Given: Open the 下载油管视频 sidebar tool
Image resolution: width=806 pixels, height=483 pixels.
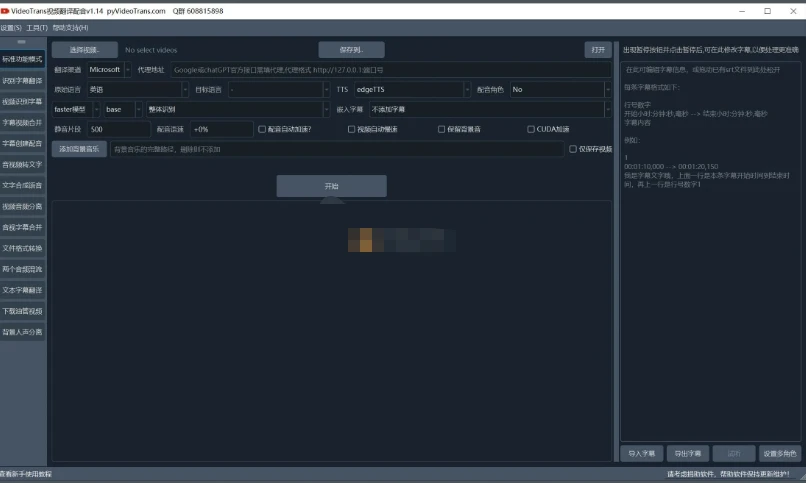Looking at the screenshot, I should click(22, 311).
